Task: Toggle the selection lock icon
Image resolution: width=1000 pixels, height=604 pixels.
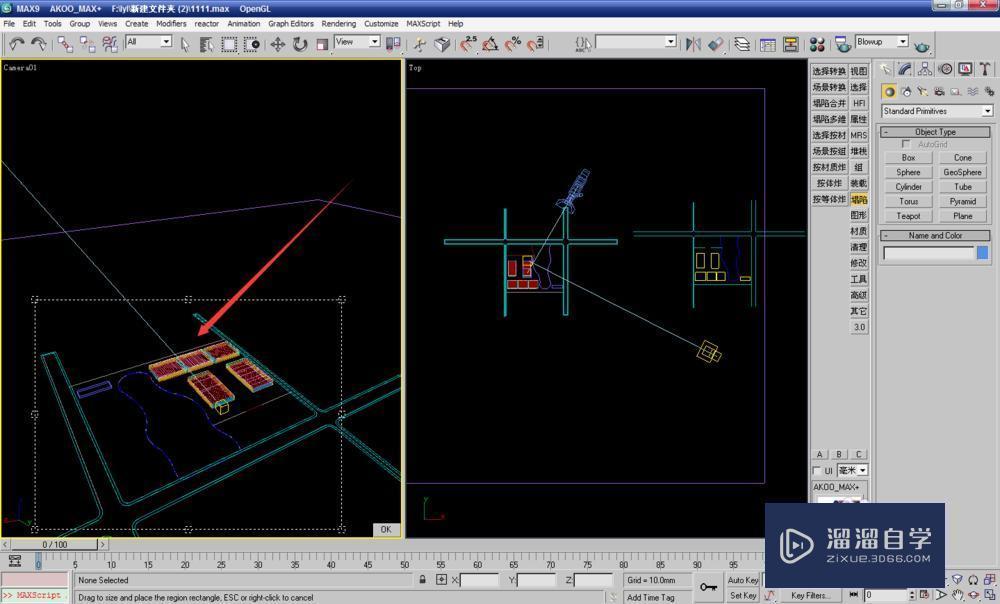Action: (x=423, y=580)
